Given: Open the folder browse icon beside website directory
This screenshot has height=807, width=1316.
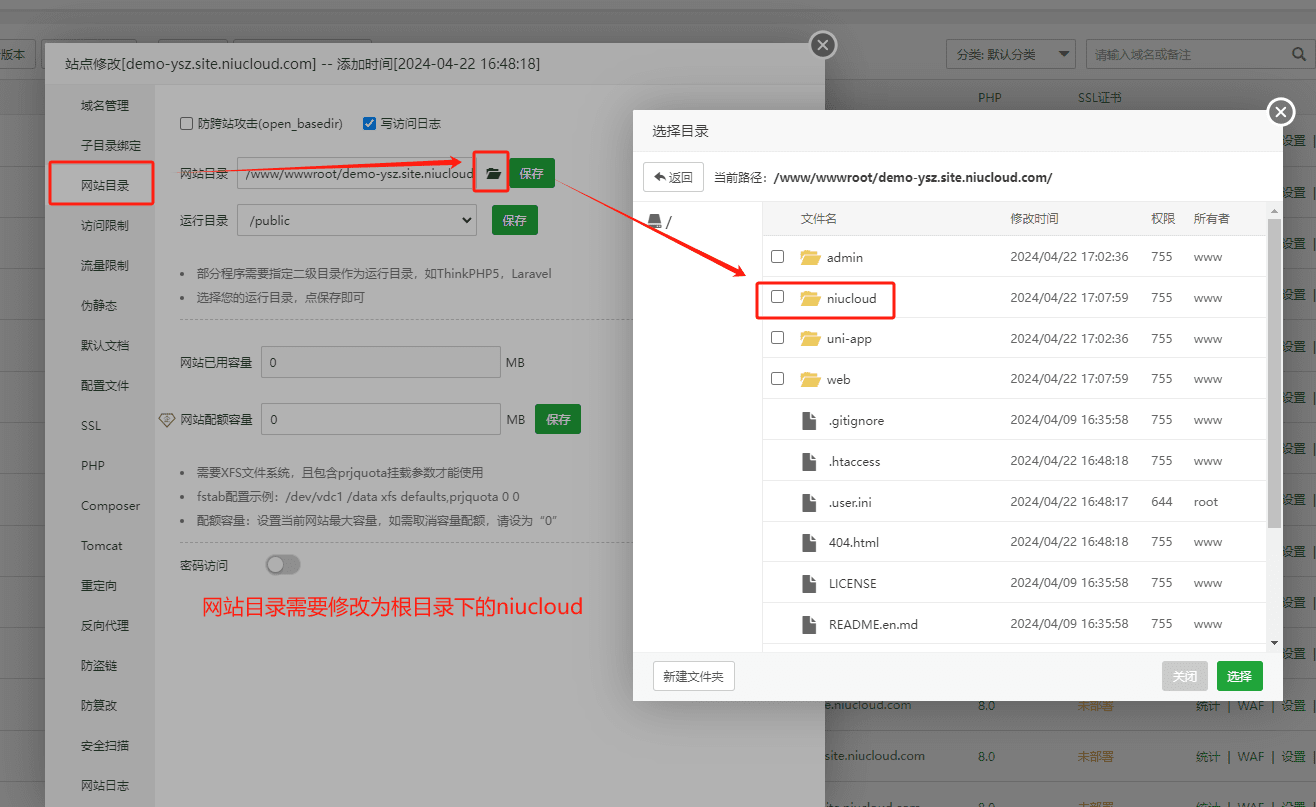Looking at the screenshot, I should 492,173.
